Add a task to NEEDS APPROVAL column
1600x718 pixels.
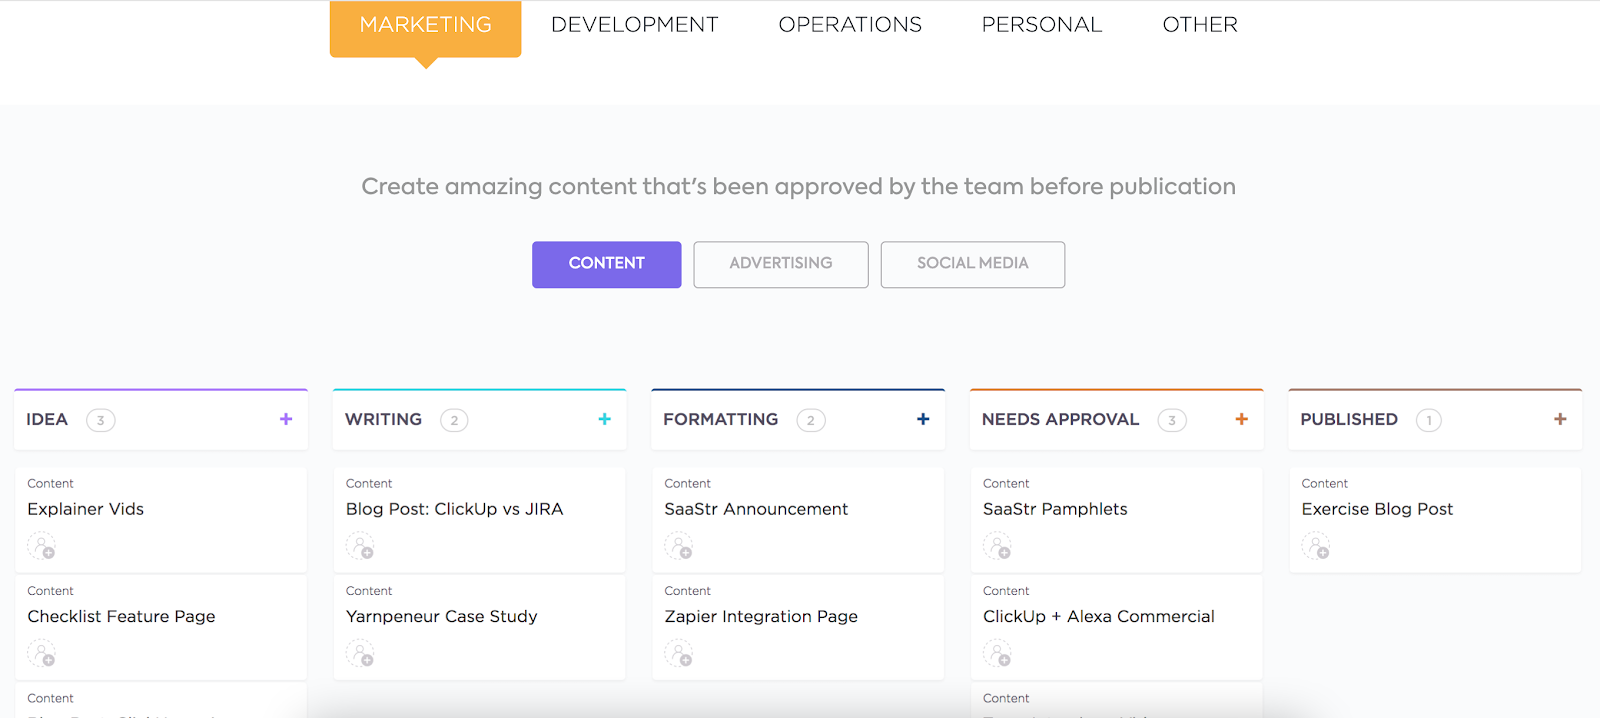click(1241, 419)
